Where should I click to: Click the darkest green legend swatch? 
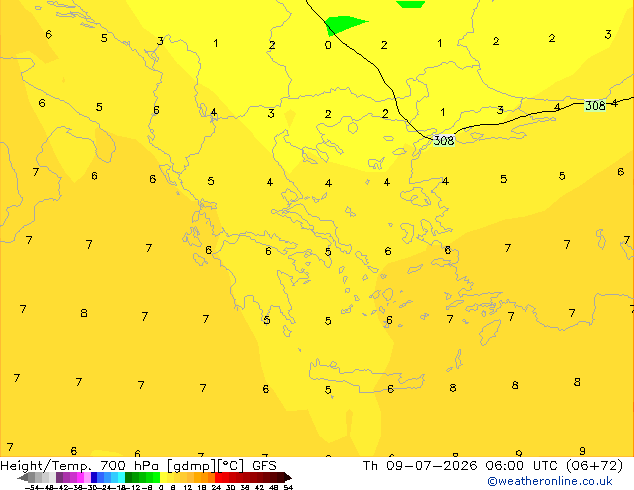click(x=129, y=477)
